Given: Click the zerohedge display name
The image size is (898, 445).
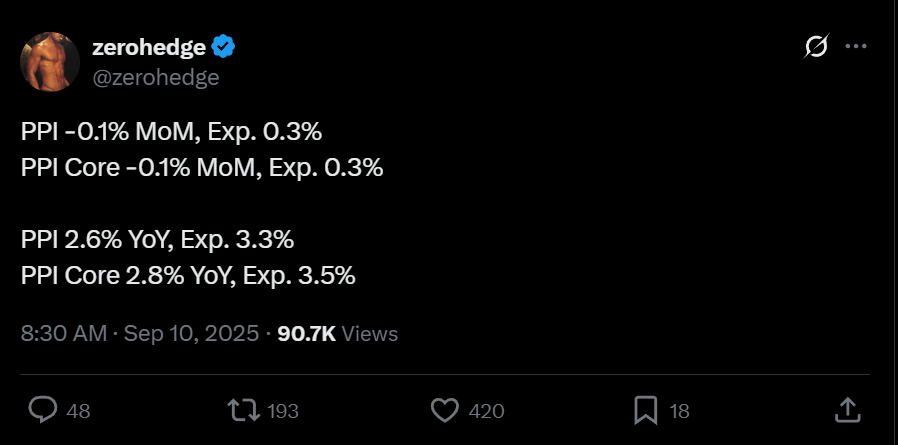Looking at the screenshot, I should [147, 46].
